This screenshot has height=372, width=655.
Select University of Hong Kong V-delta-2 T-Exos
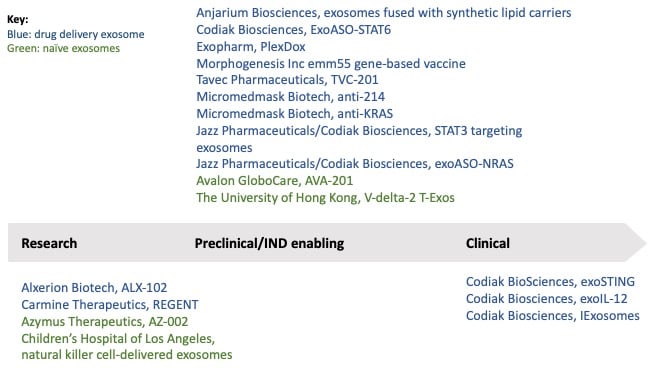325,197
